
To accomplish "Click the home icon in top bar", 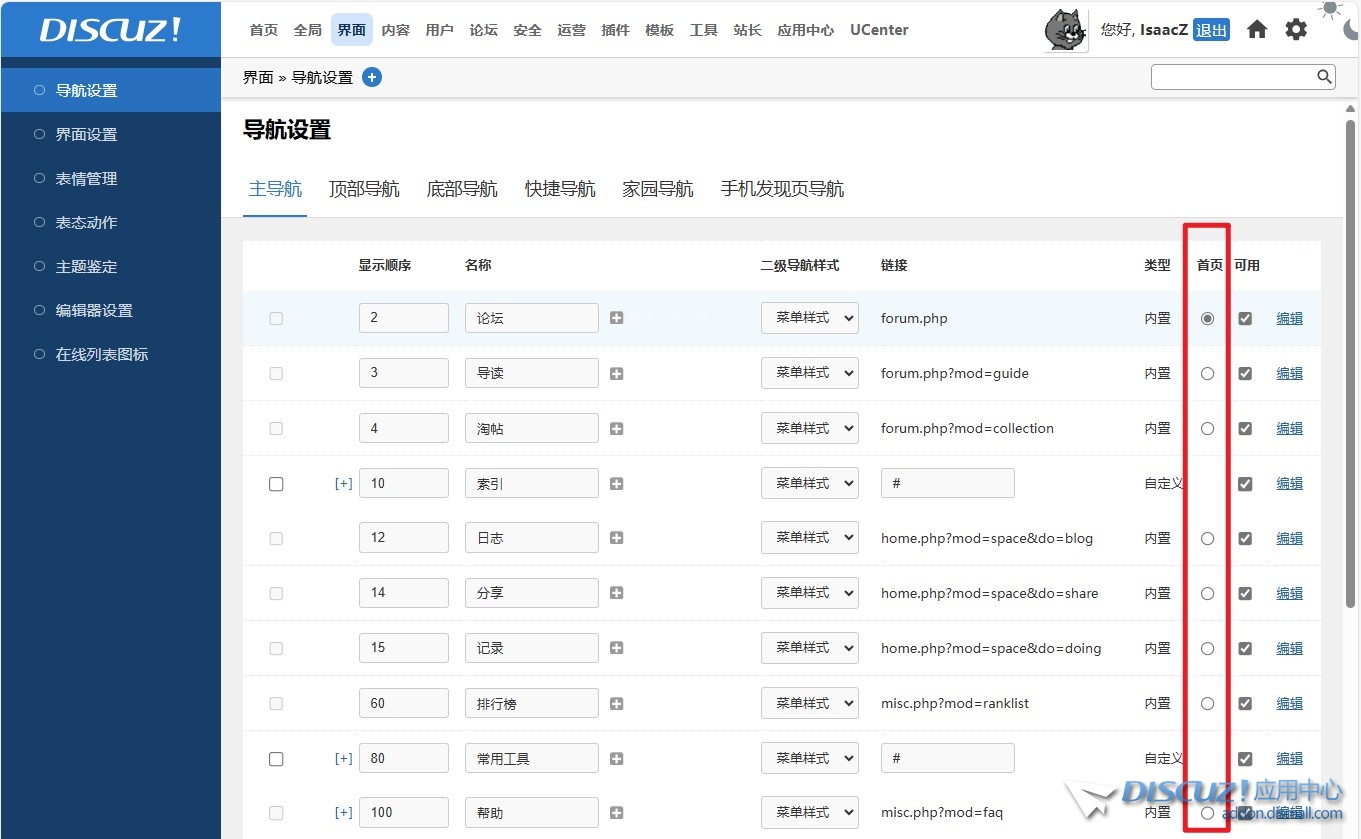I will click(1257, 30).
